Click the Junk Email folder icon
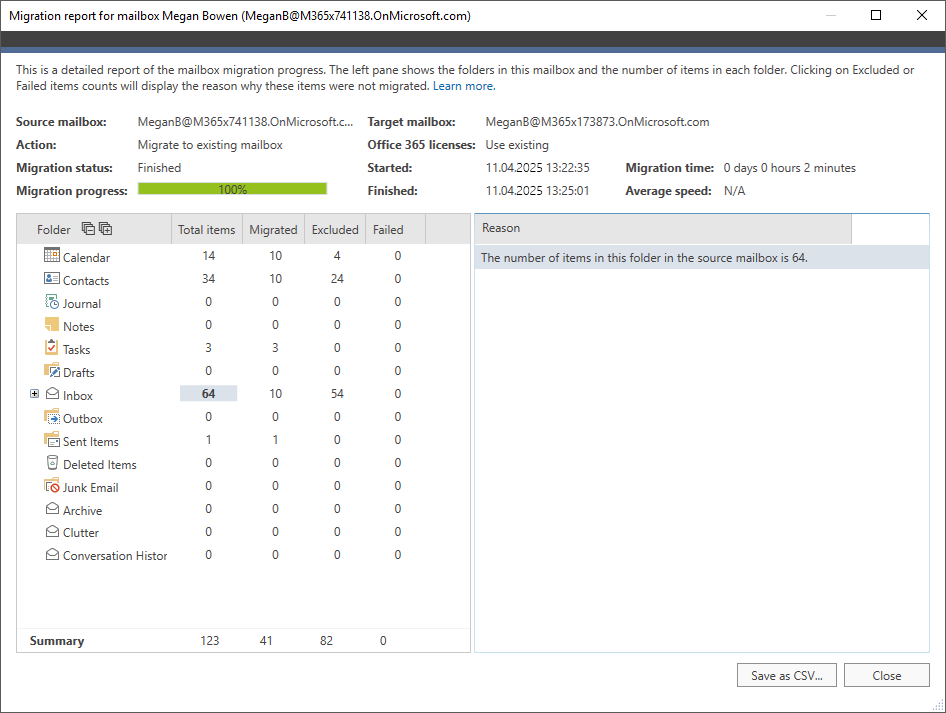This screenshot has height=713, width=946. click(52, 486)
